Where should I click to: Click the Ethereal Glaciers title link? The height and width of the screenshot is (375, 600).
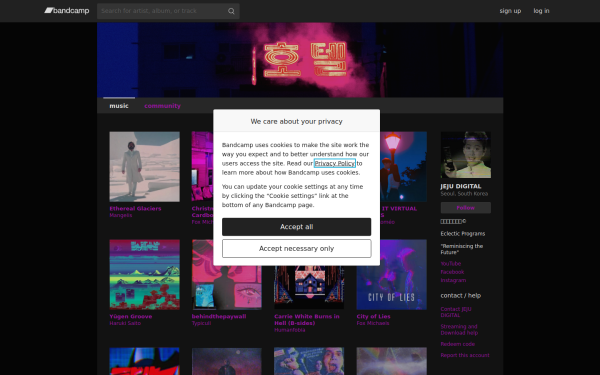pos(135,209)
